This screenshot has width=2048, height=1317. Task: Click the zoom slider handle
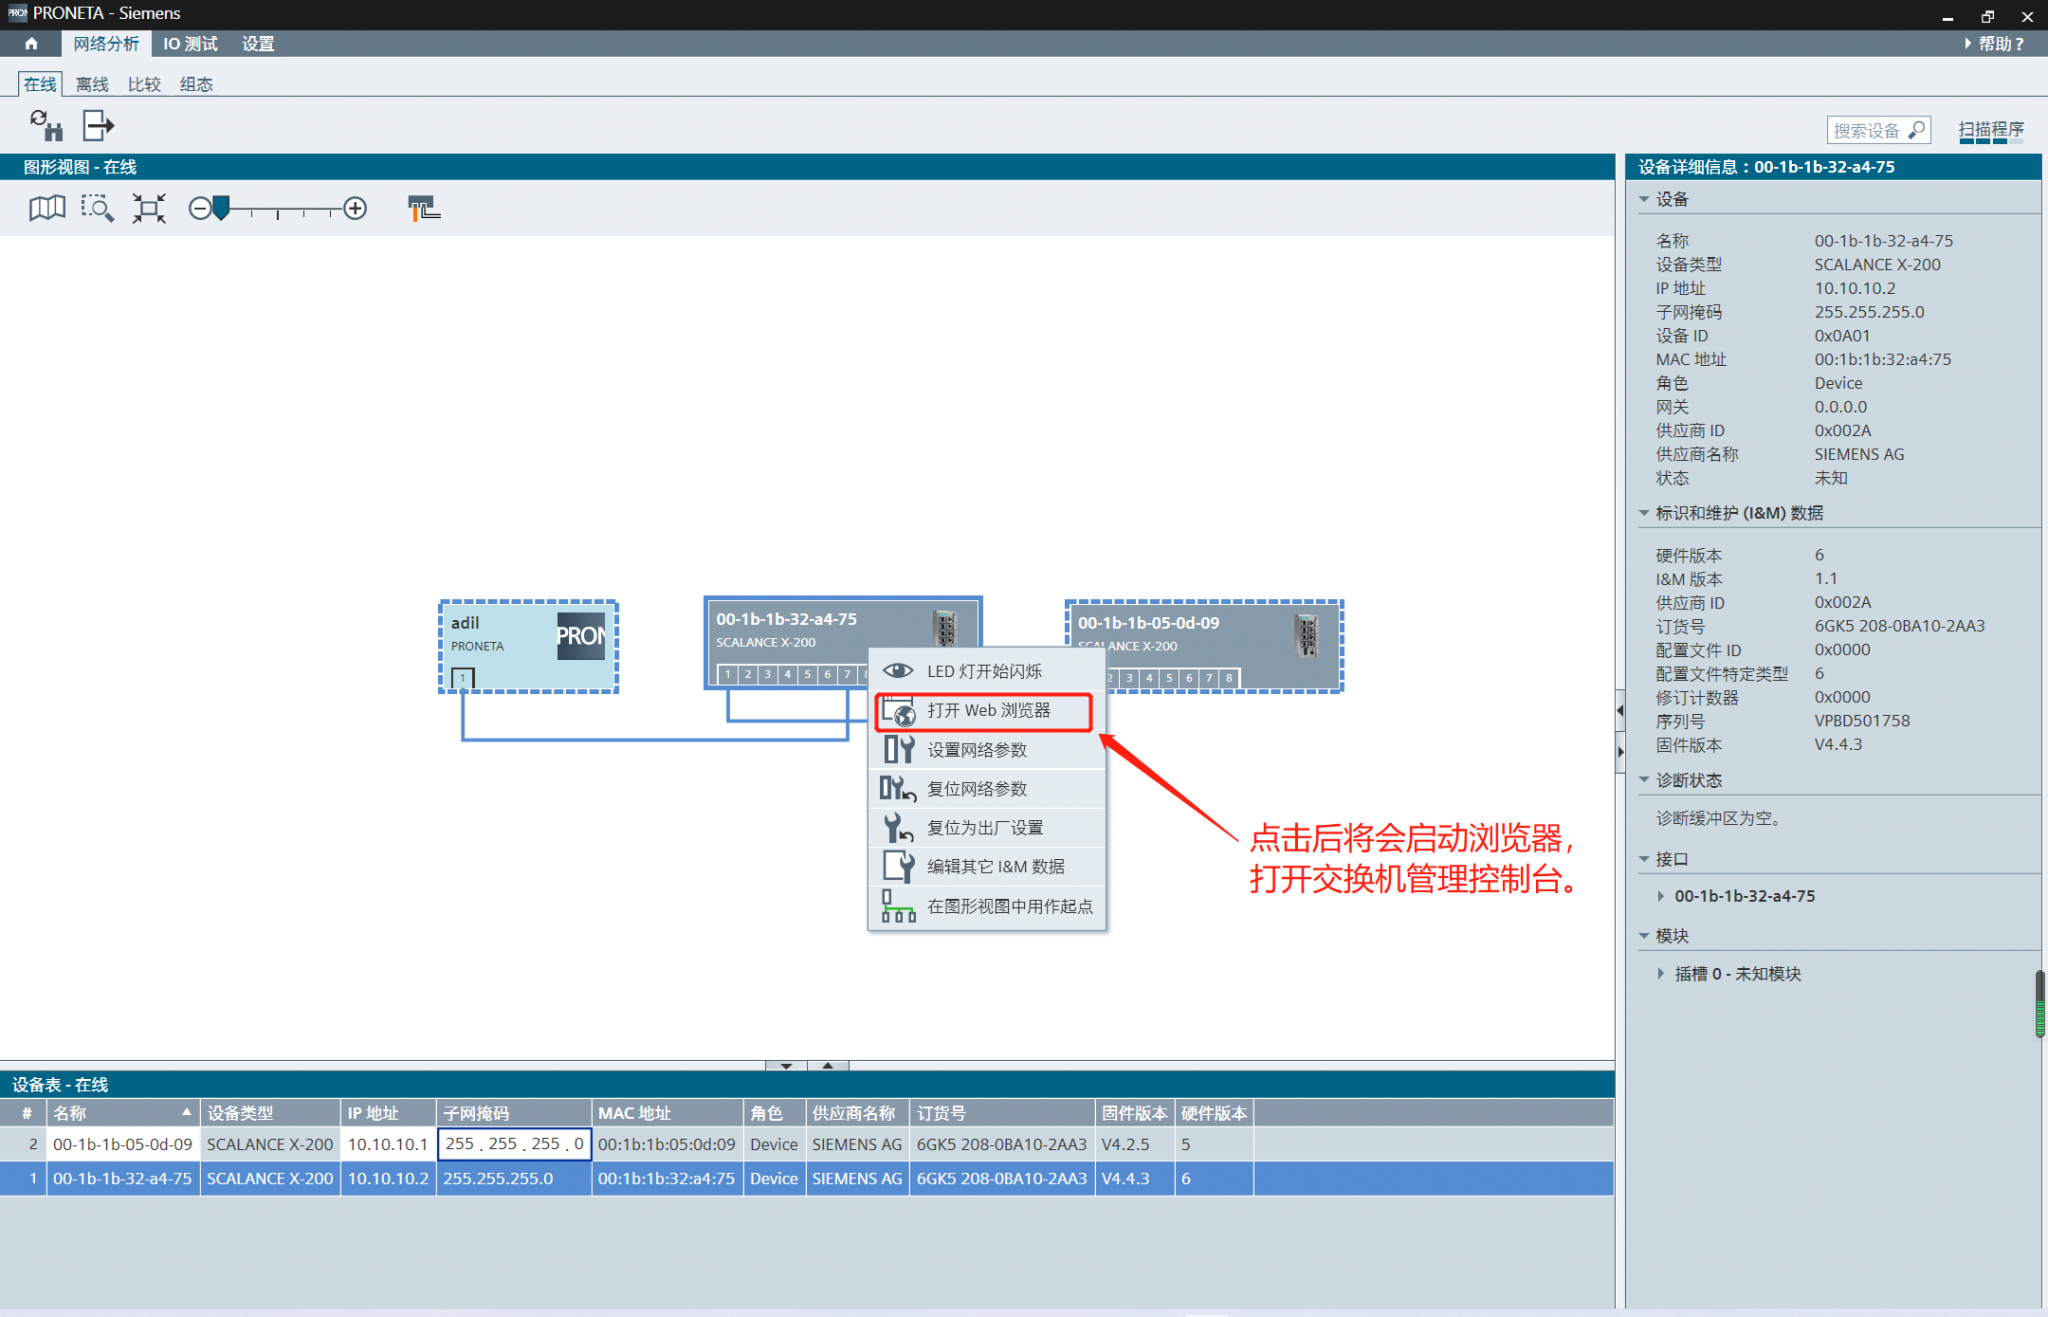pos(222,208)
